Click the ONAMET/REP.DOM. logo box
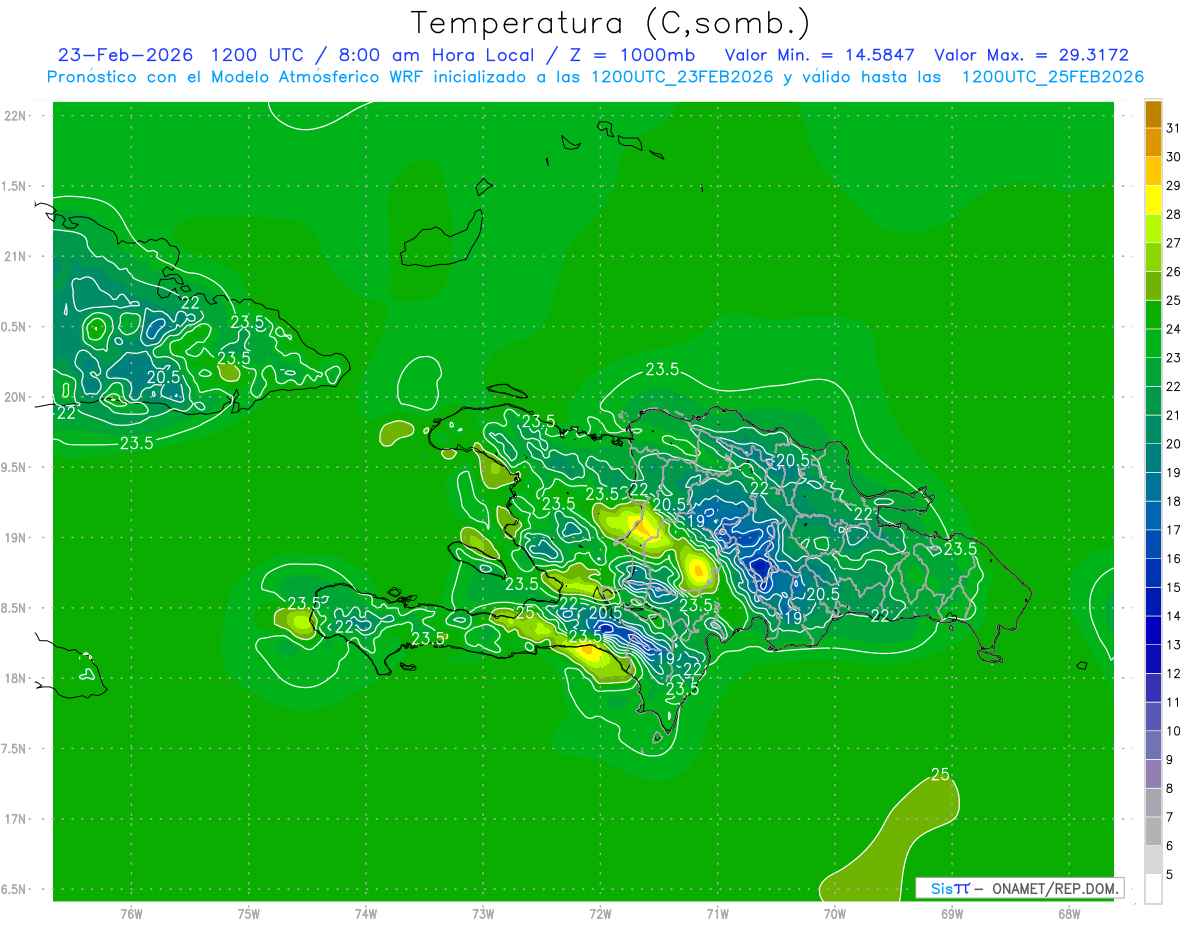 click(1020, 888)
